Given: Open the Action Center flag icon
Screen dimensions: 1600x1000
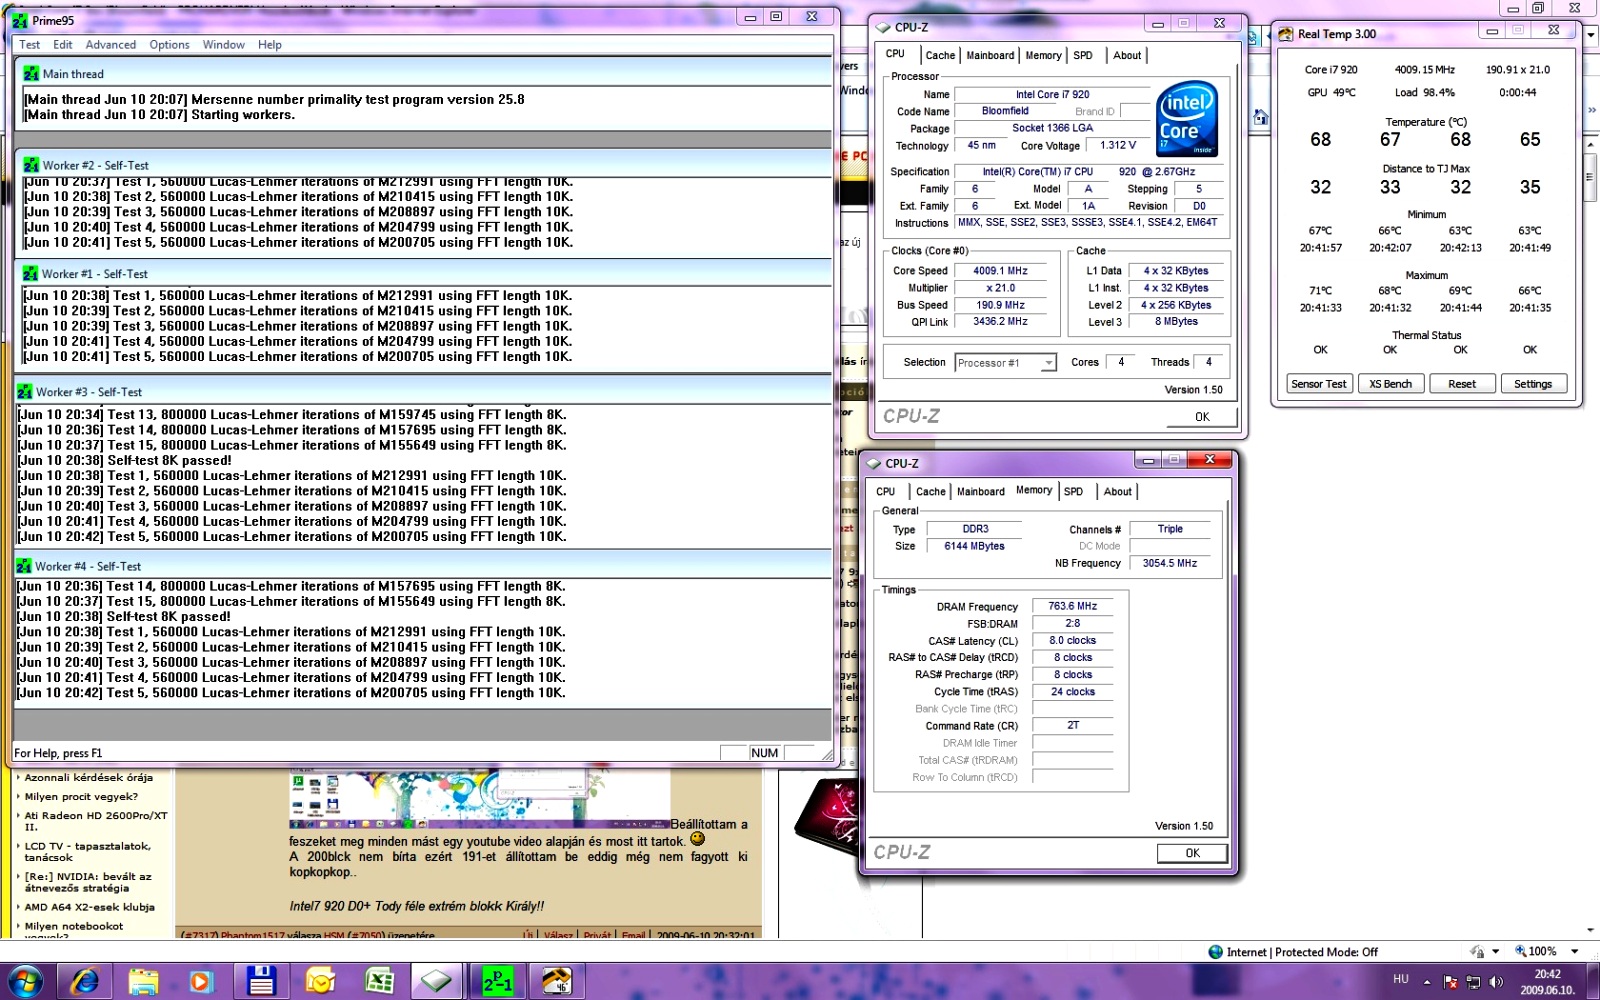Looking at the screenshot, I should pyautogui.click(x=1450, y=981).
